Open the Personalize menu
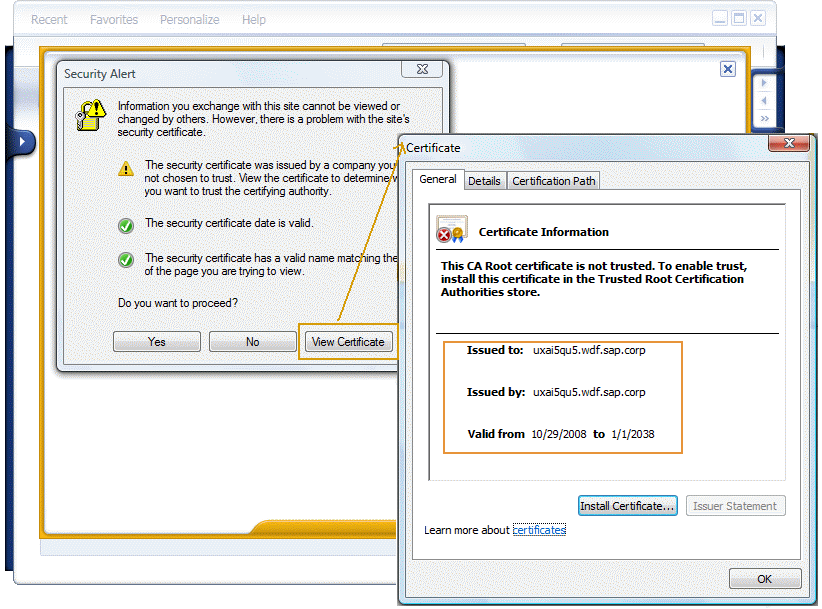 tap(189, 19)
